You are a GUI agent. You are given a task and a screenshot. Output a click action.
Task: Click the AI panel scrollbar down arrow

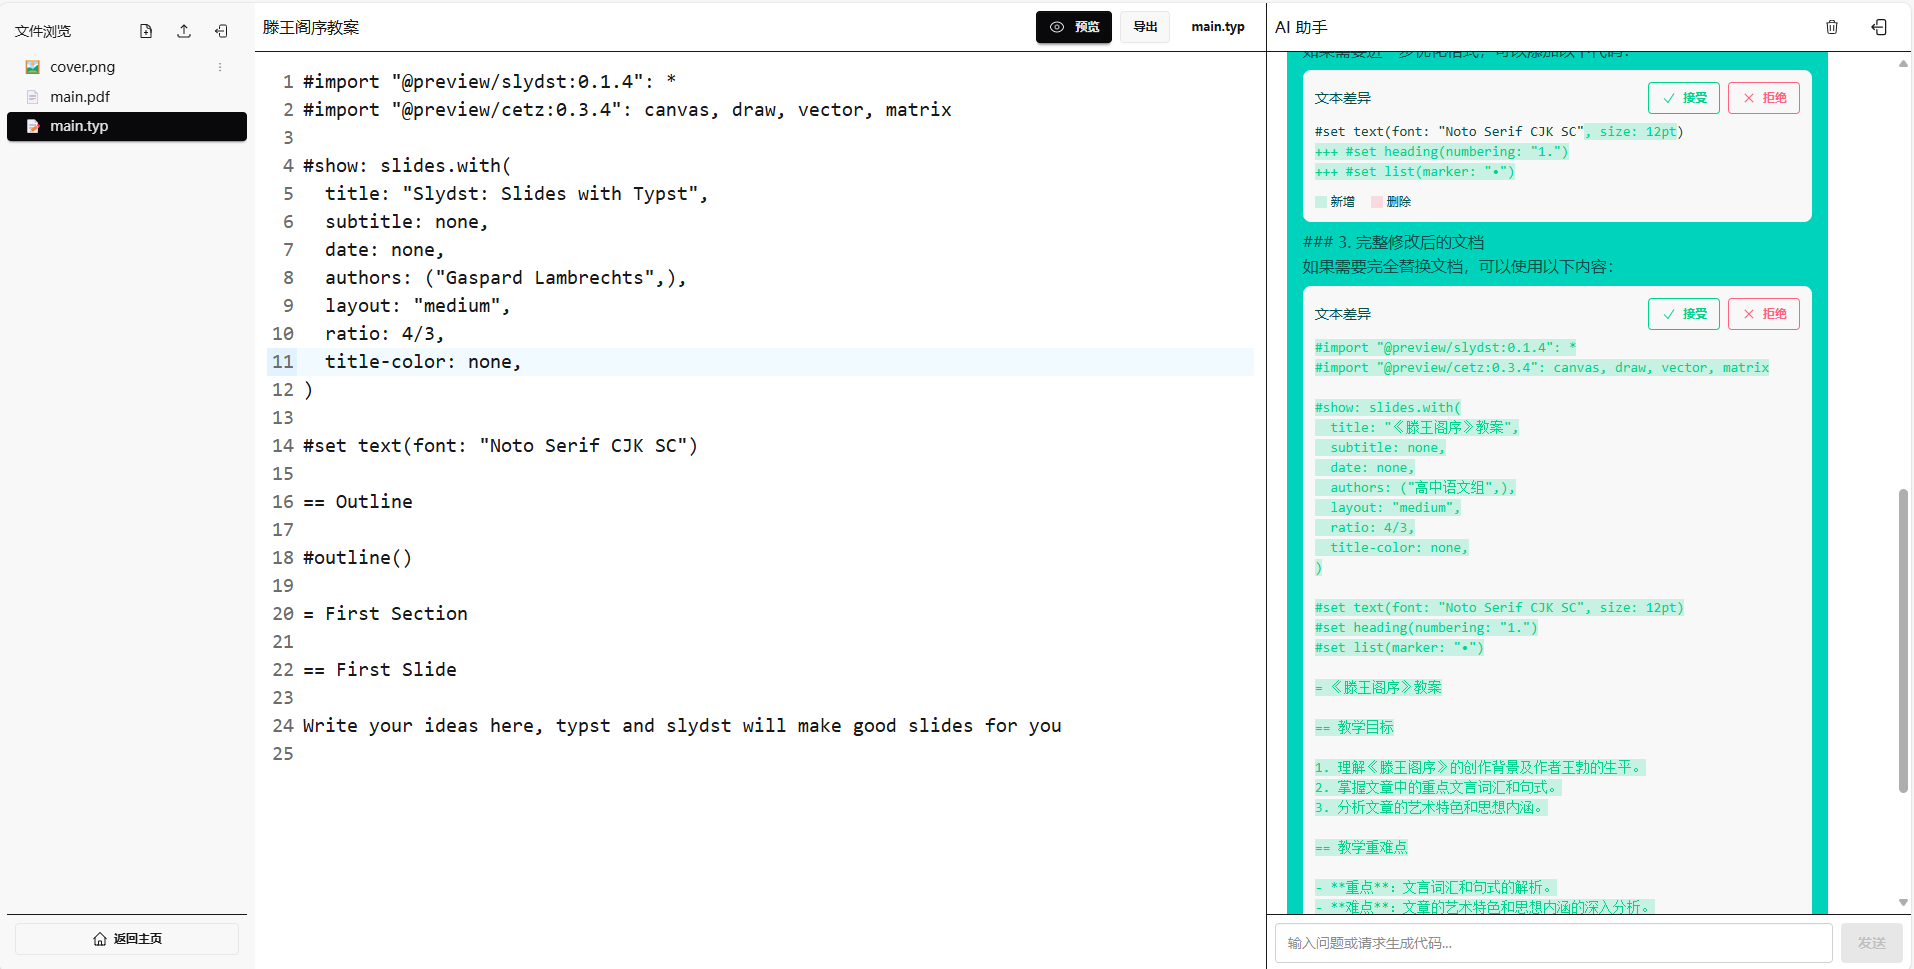tap(1903, 902)
